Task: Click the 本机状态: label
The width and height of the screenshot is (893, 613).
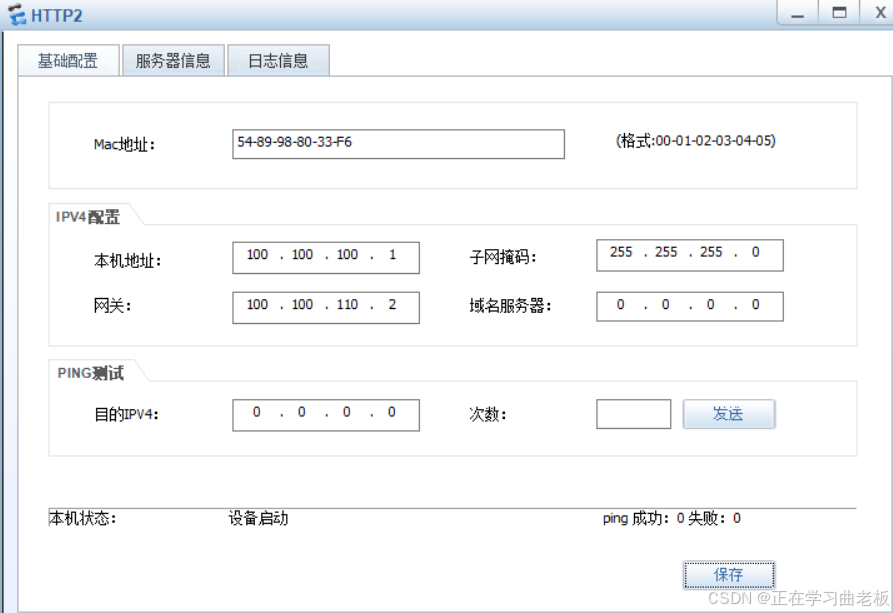Action: pos(83,518)
